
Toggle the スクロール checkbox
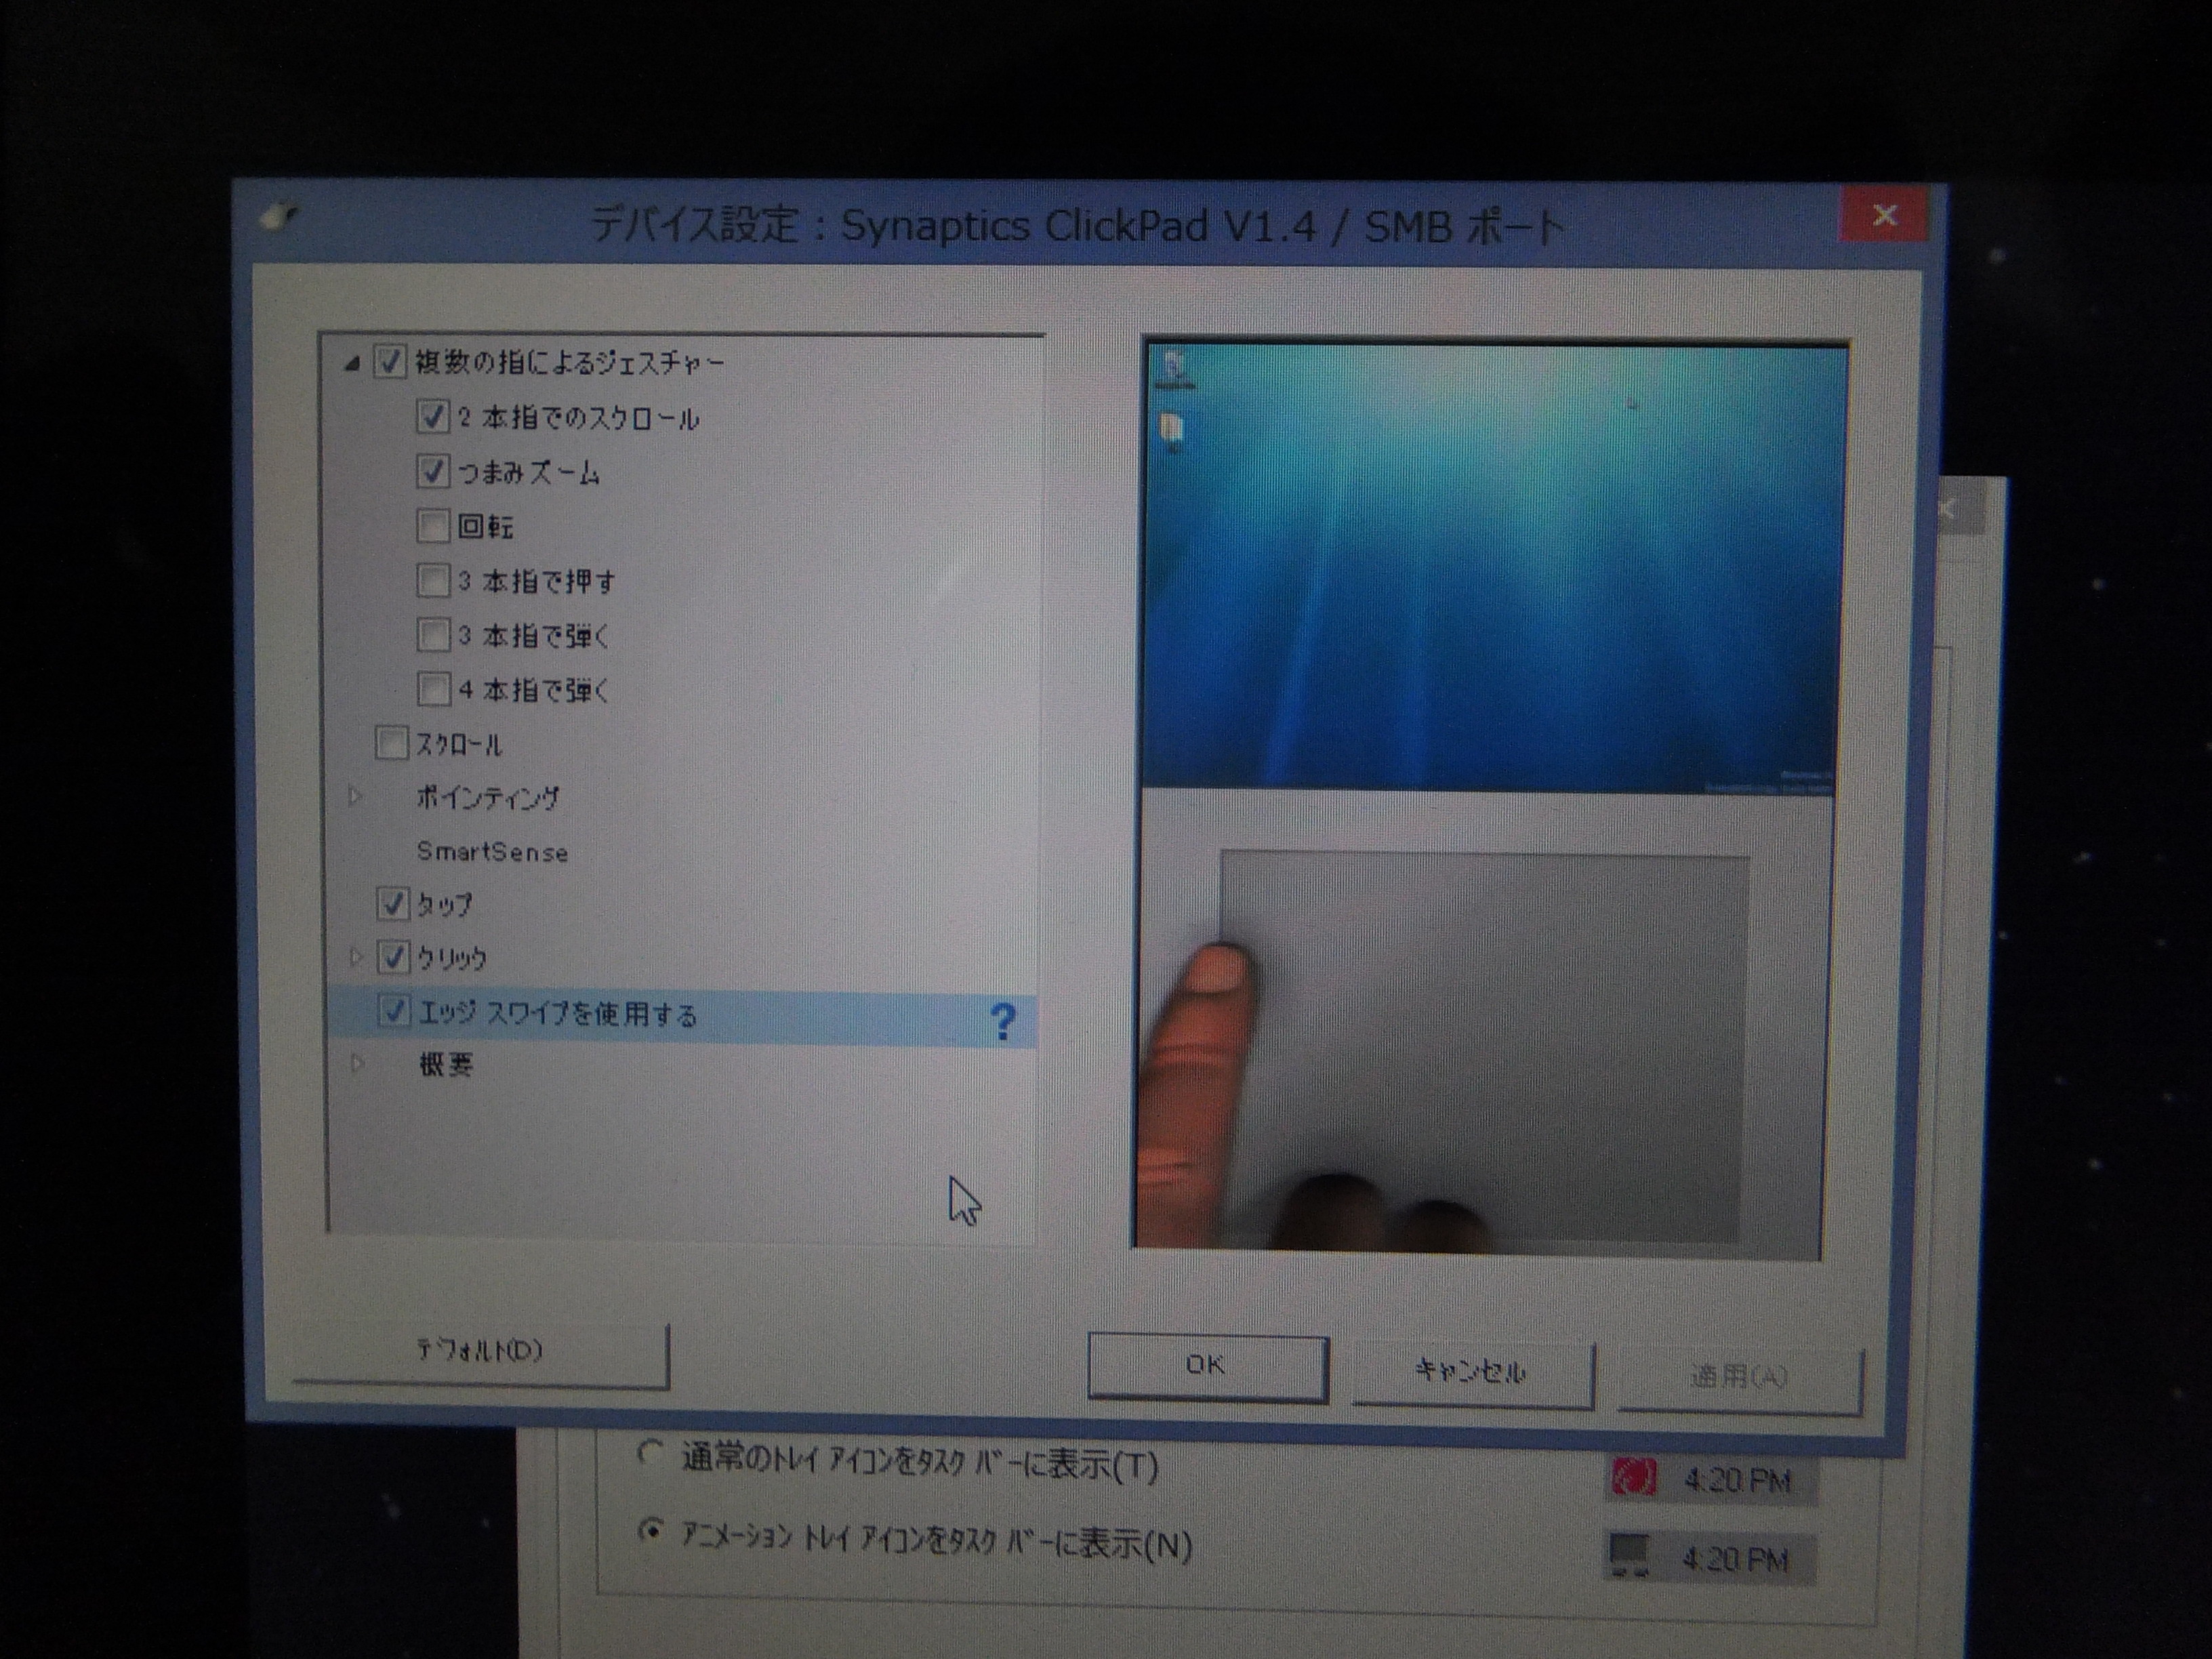391,743
